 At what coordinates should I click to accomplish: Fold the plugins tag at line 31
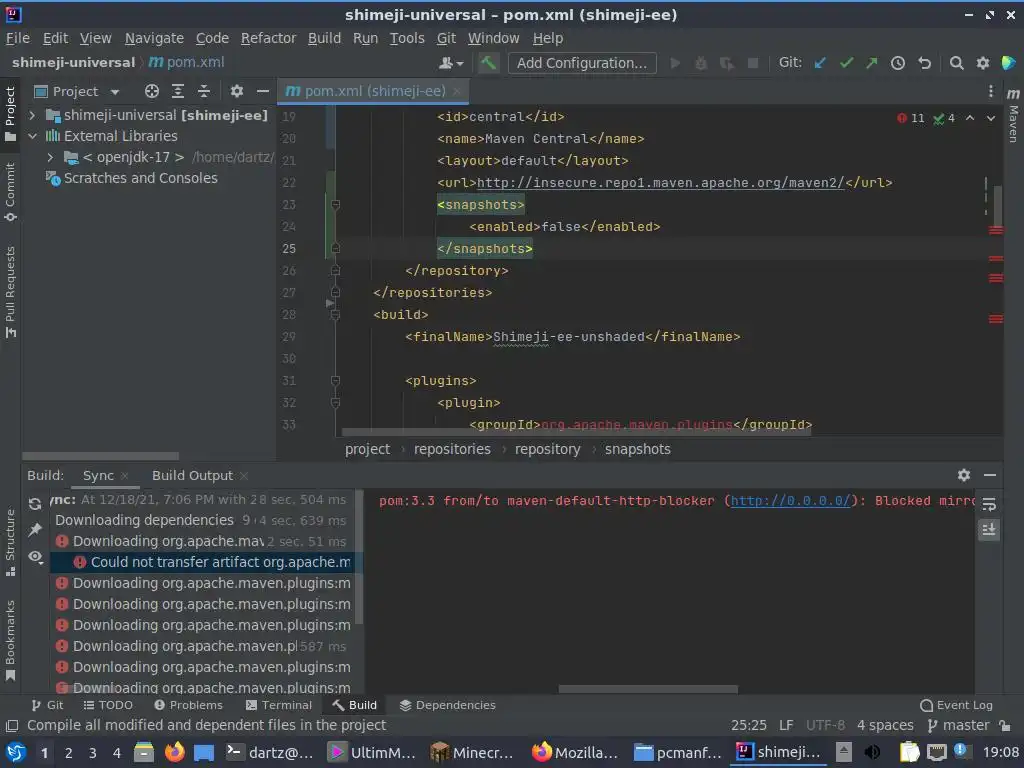(335, 381)
